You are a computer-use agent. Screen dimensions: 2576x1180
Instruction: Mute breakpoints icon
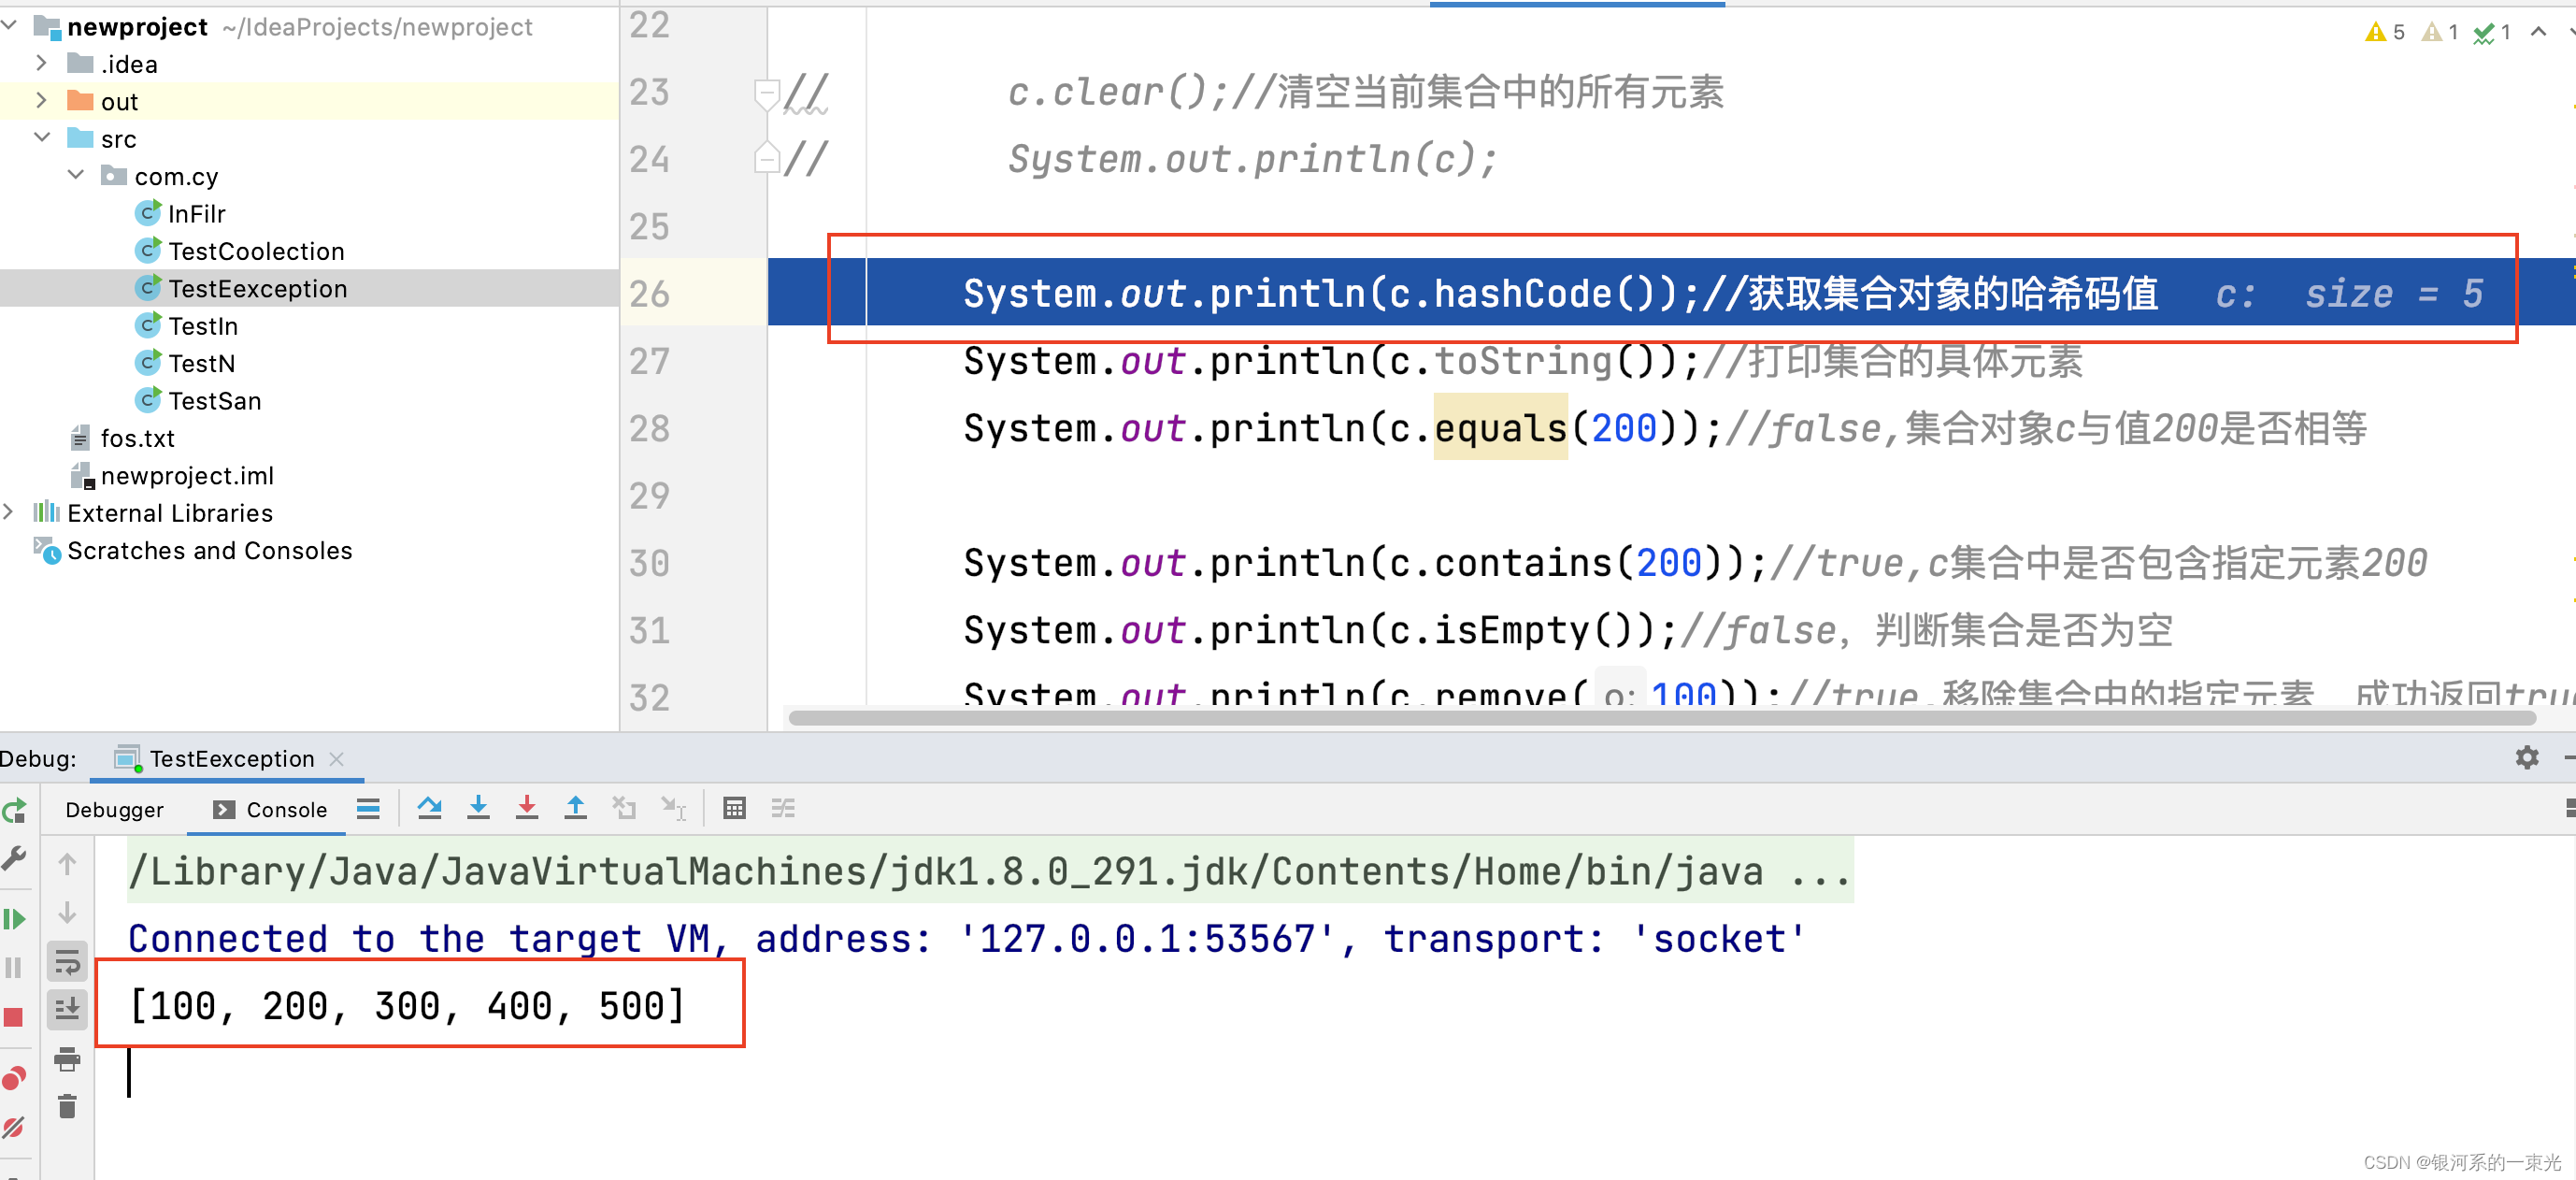(14, 1127)
